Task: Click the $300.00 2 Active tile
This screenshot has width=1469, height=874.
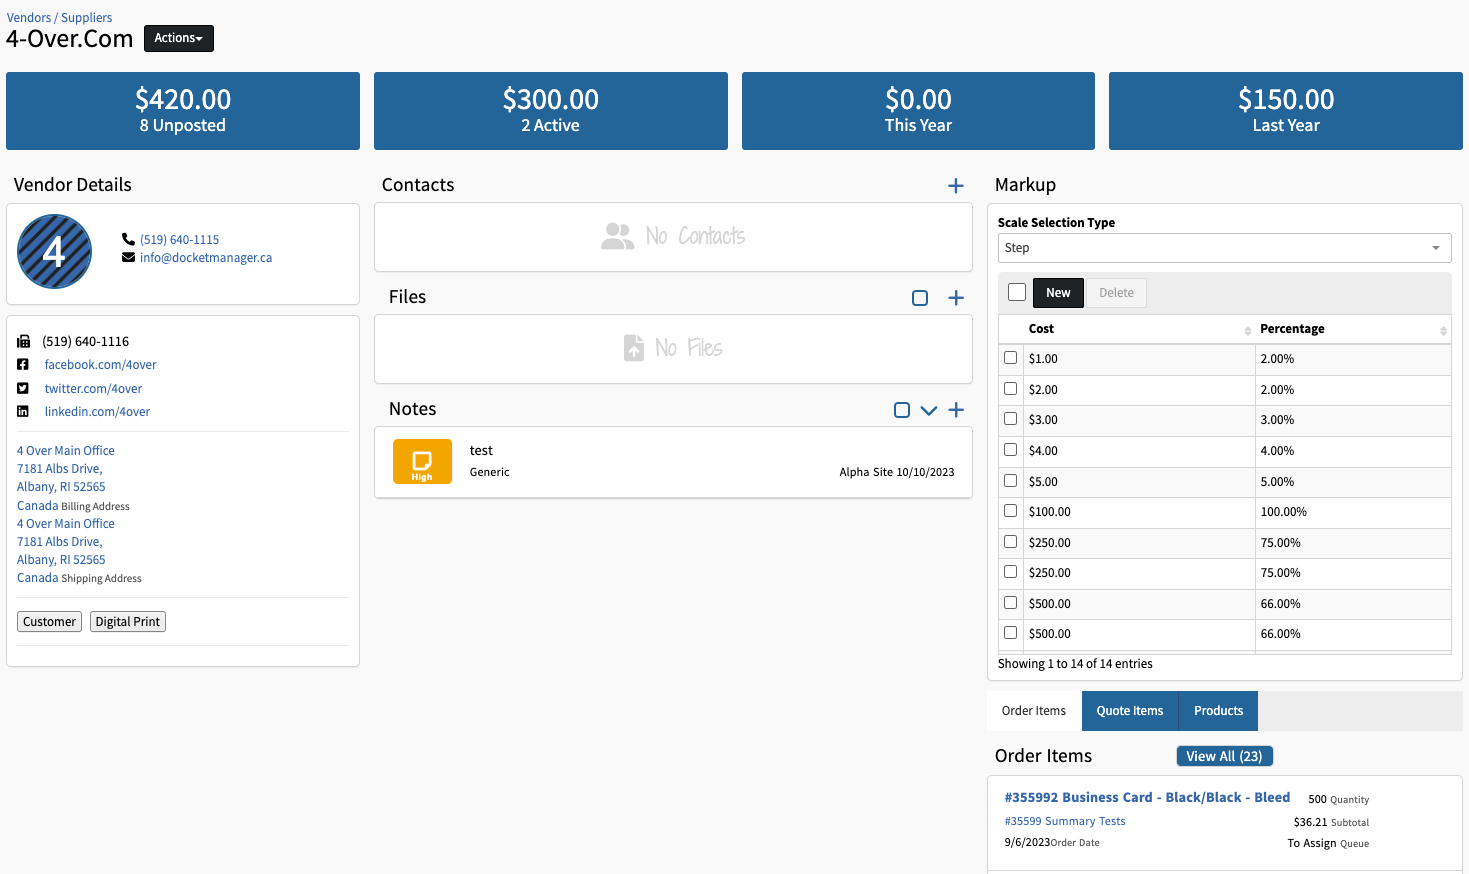Action: click(x=551, y=111)
